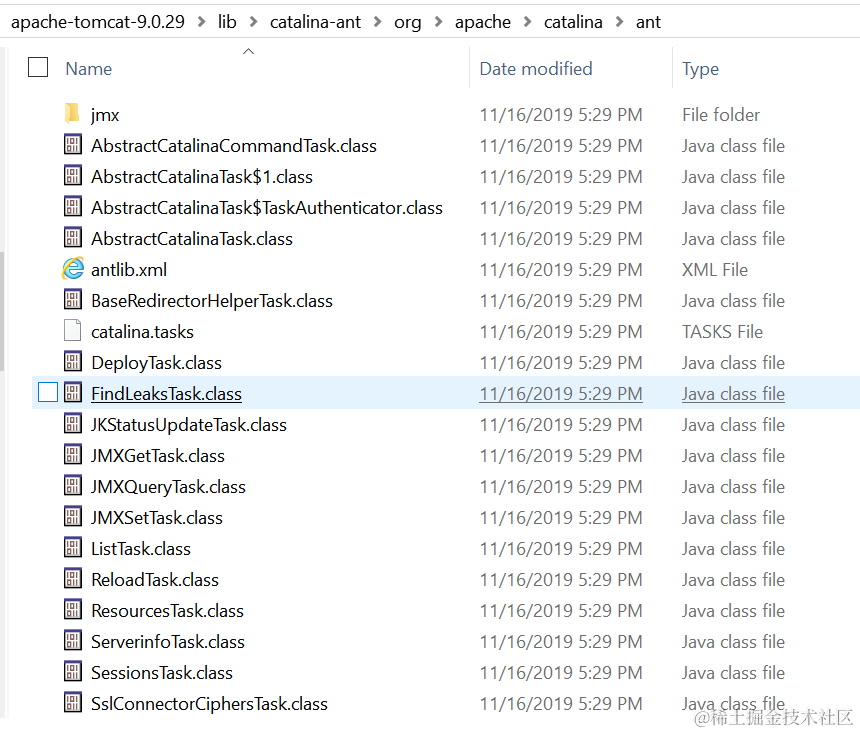The height and width of the screenshot is (734, 860).
Task: Click File folder type of jmx
Action: coord(721,115)
